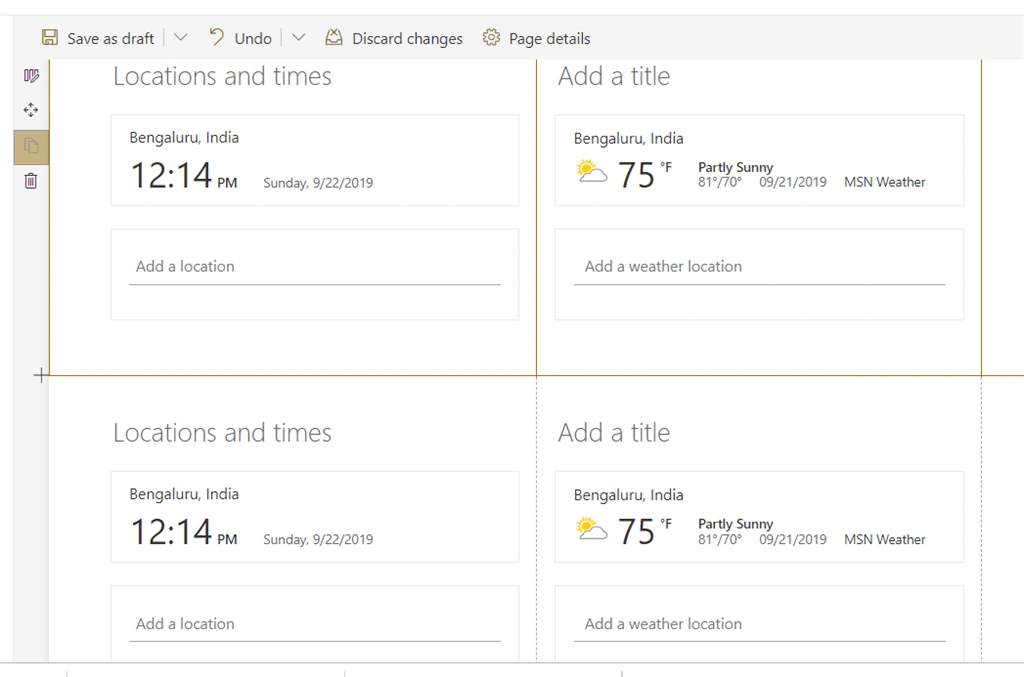
Task: Click bottom partly sunny weather icon
Action: (592, 528)
